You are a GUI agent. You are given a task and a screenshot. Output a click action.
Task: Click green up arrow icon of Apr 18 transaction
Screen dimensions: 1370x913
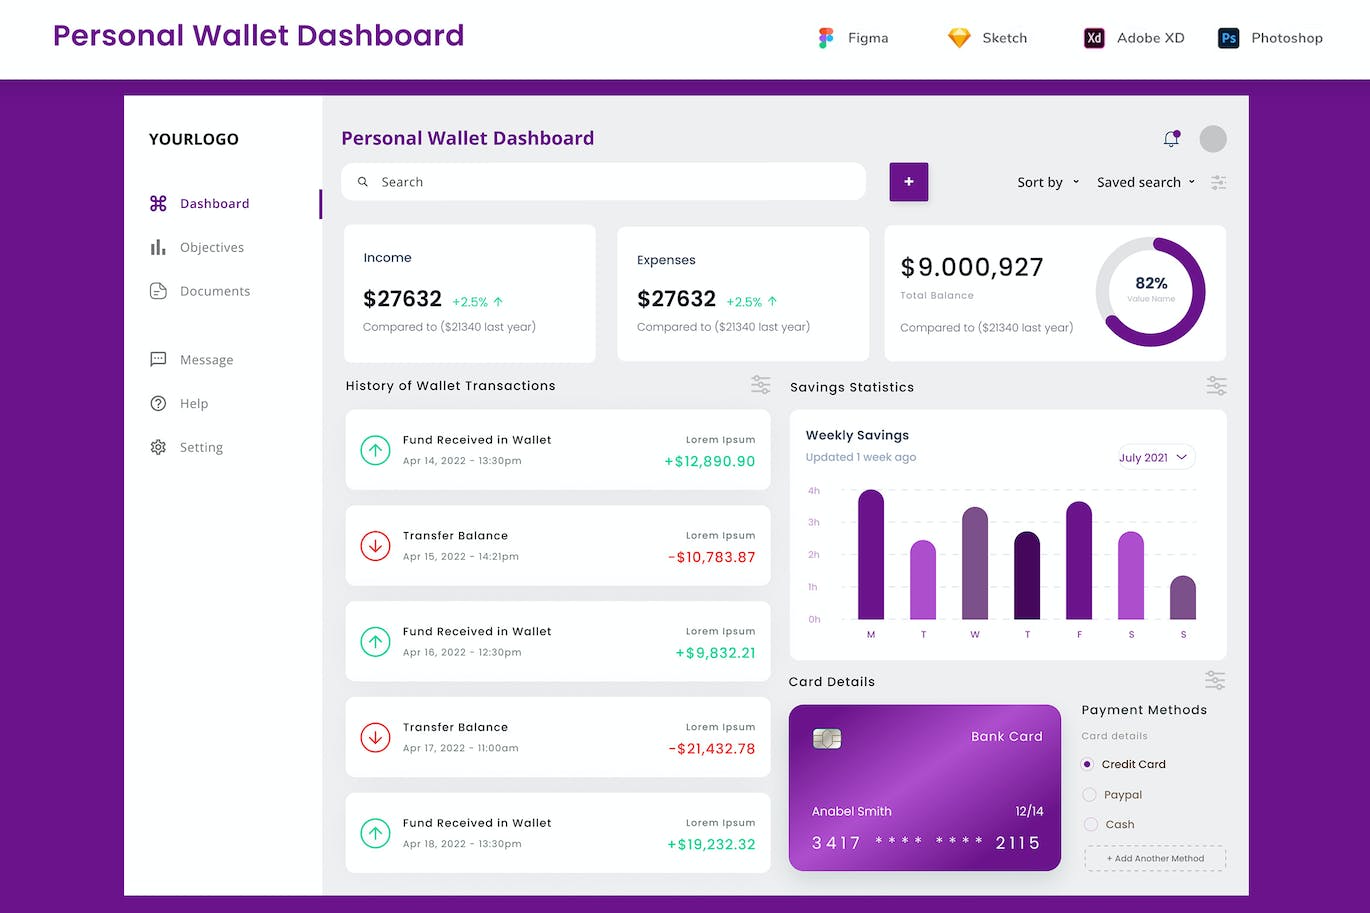[375, 833]
